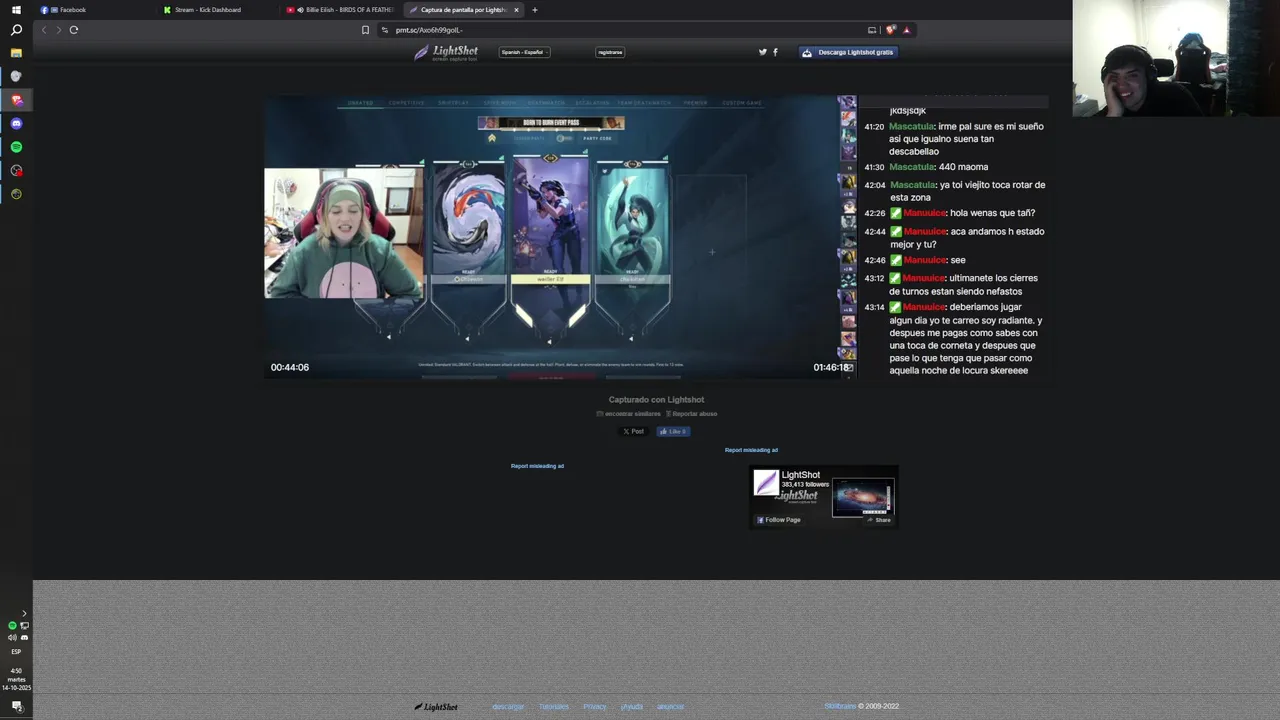Click the cast screen icon in address bar
This screenshot has height=720, width=1280.
[x=872, y=30]
